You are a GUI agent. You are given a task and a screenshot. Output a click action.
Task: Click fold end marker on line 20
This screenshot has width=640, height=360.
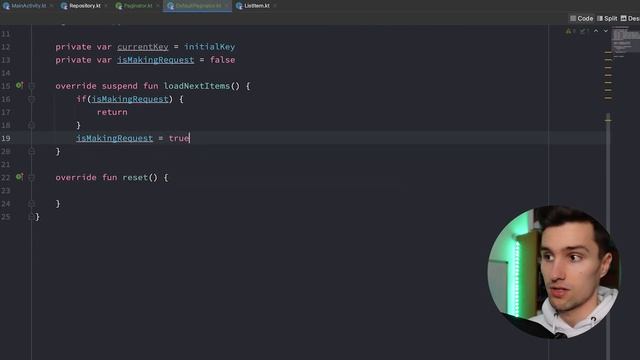click(31, 151)
